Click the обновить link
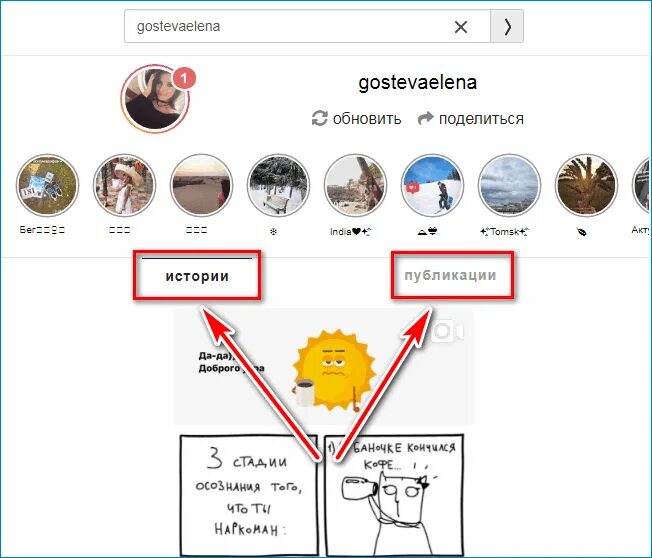652x558 pixels. coord(367,119)
